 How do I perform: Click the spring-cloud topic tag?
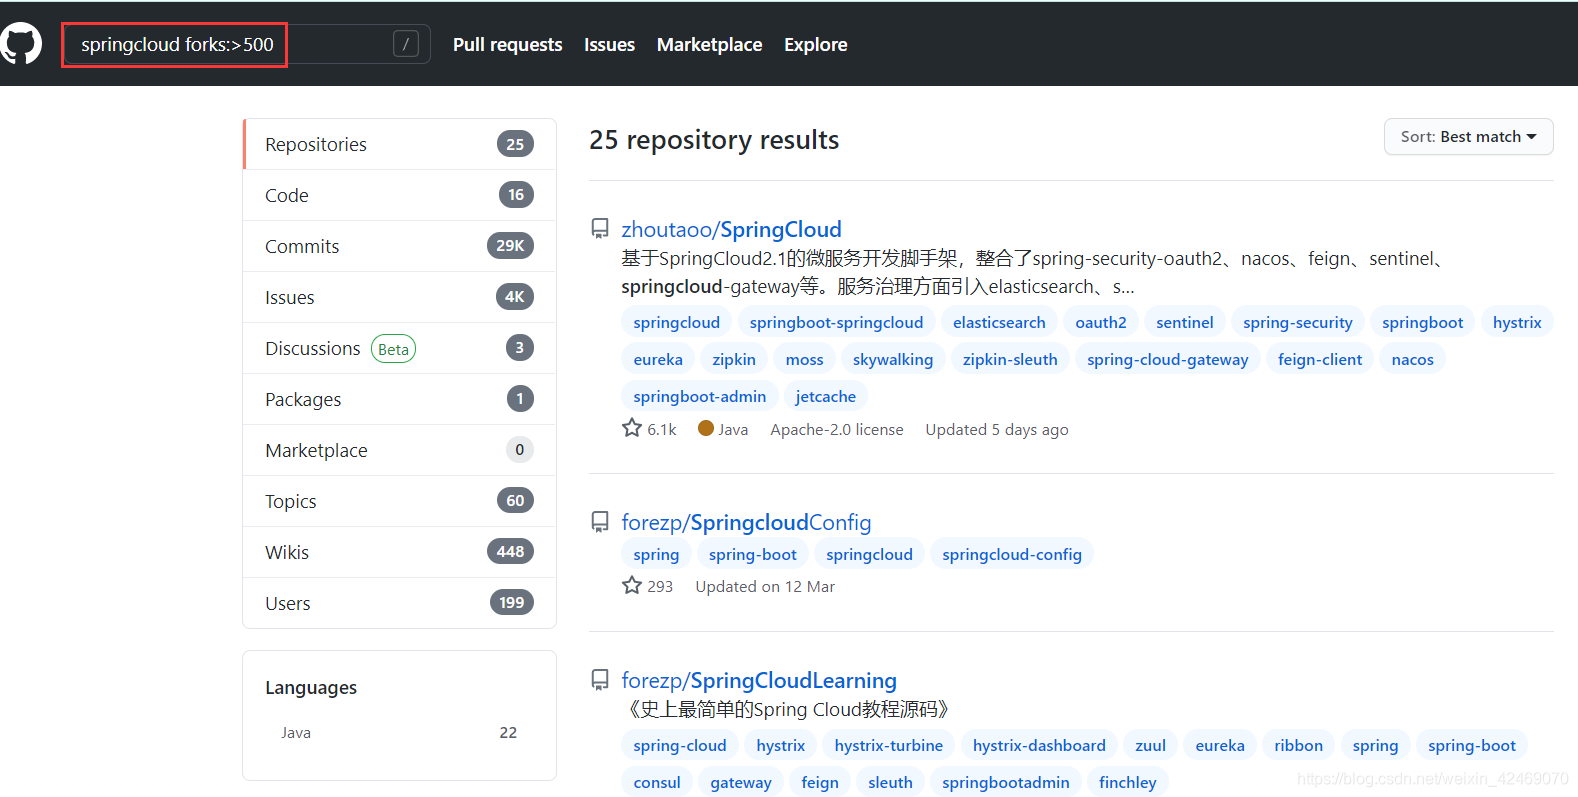[x=680, y=745]
